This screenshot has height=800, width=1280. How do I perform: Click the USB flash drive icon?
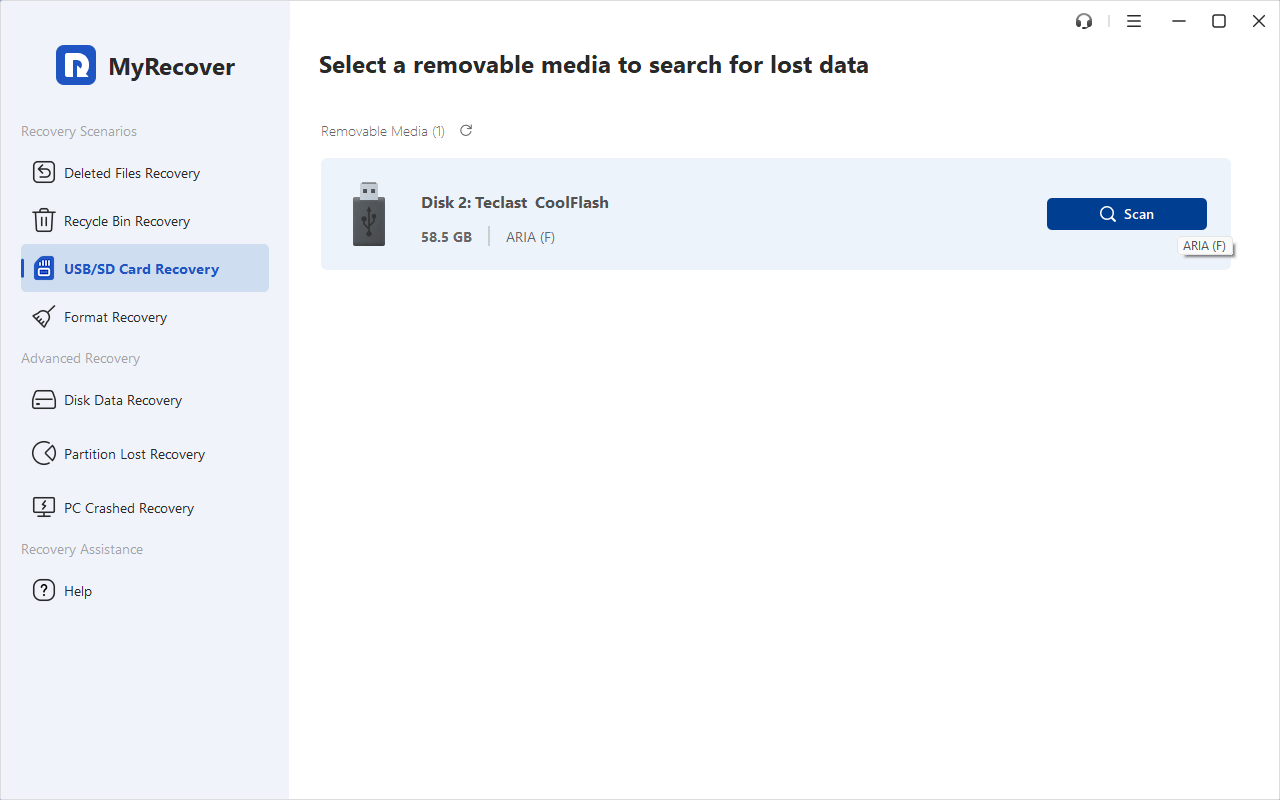coord(369,214)
